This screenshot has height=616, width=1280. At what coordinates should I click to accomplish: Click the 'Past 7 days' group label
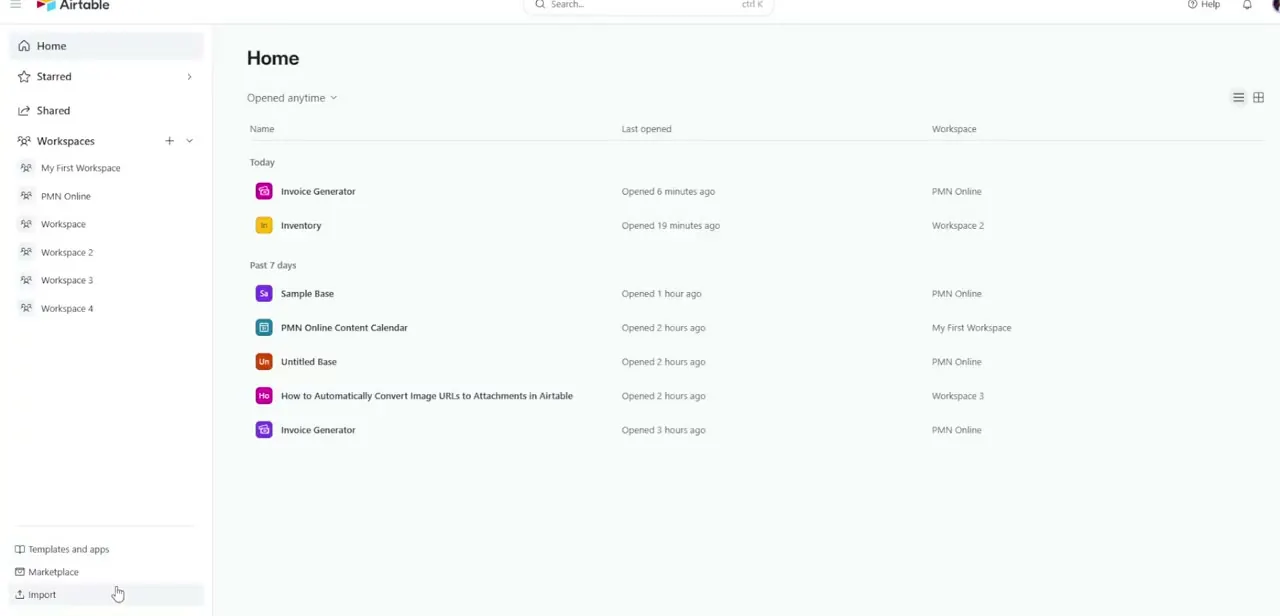coord(273,265)
